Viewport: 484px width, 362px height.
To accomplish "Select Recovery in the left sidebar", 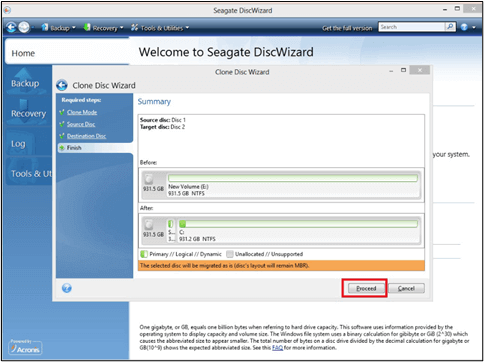I will [28, 113].
